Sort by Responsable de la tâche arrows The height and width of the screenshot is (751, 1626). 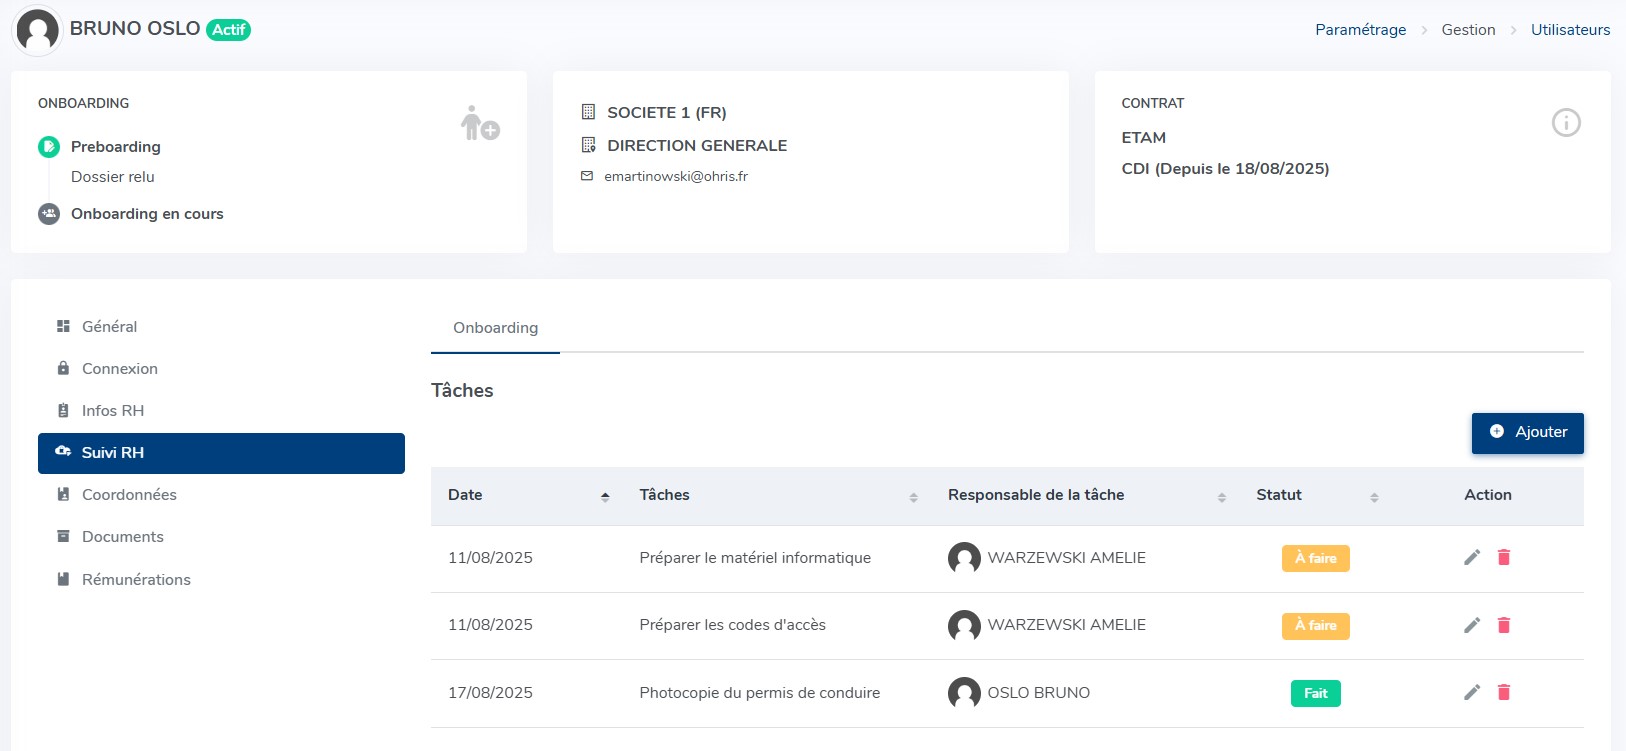click(x=1221, y=497)
